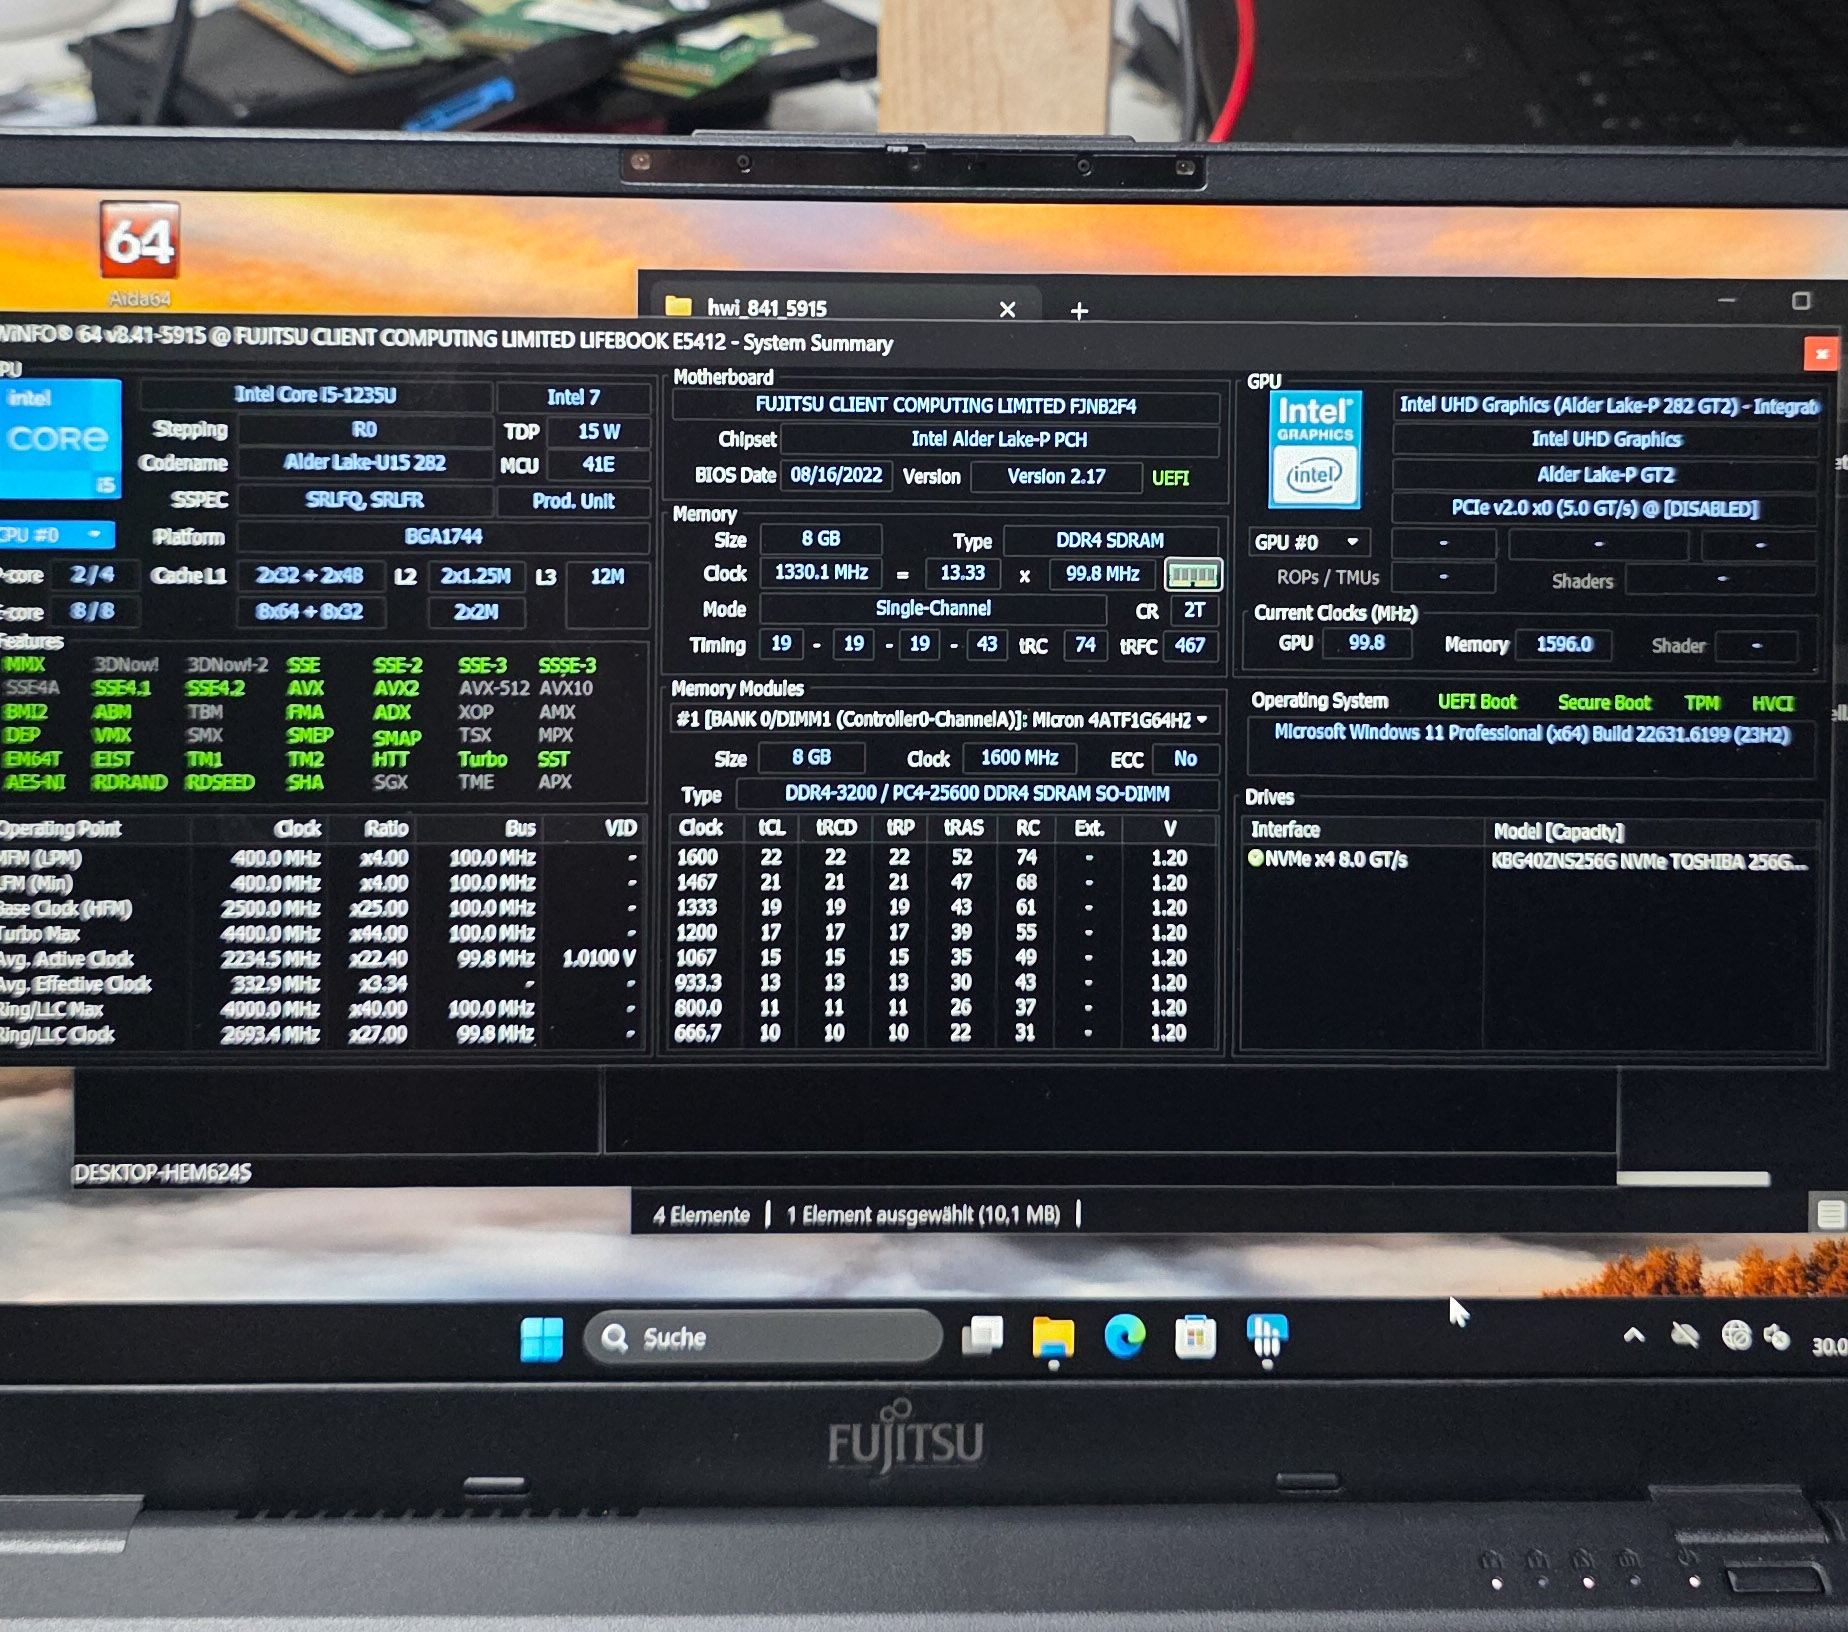Screen dimensions: 1848x1632
Task: Close the hwi_841_5915 File Explorer tab
Action: [x=1007, y=310]
